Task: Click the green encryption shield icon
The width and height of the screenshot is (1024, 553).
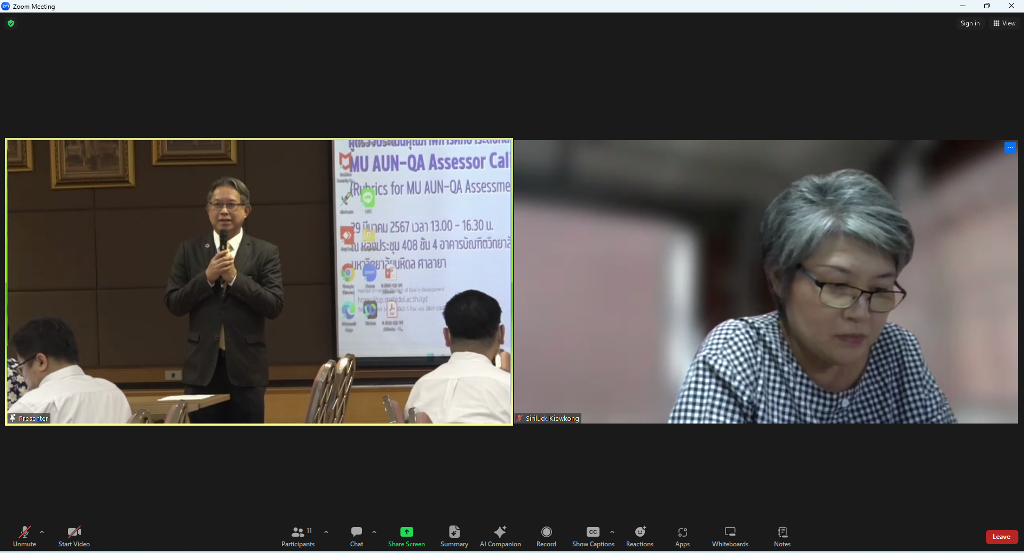Action: click(x=11, y=23)
